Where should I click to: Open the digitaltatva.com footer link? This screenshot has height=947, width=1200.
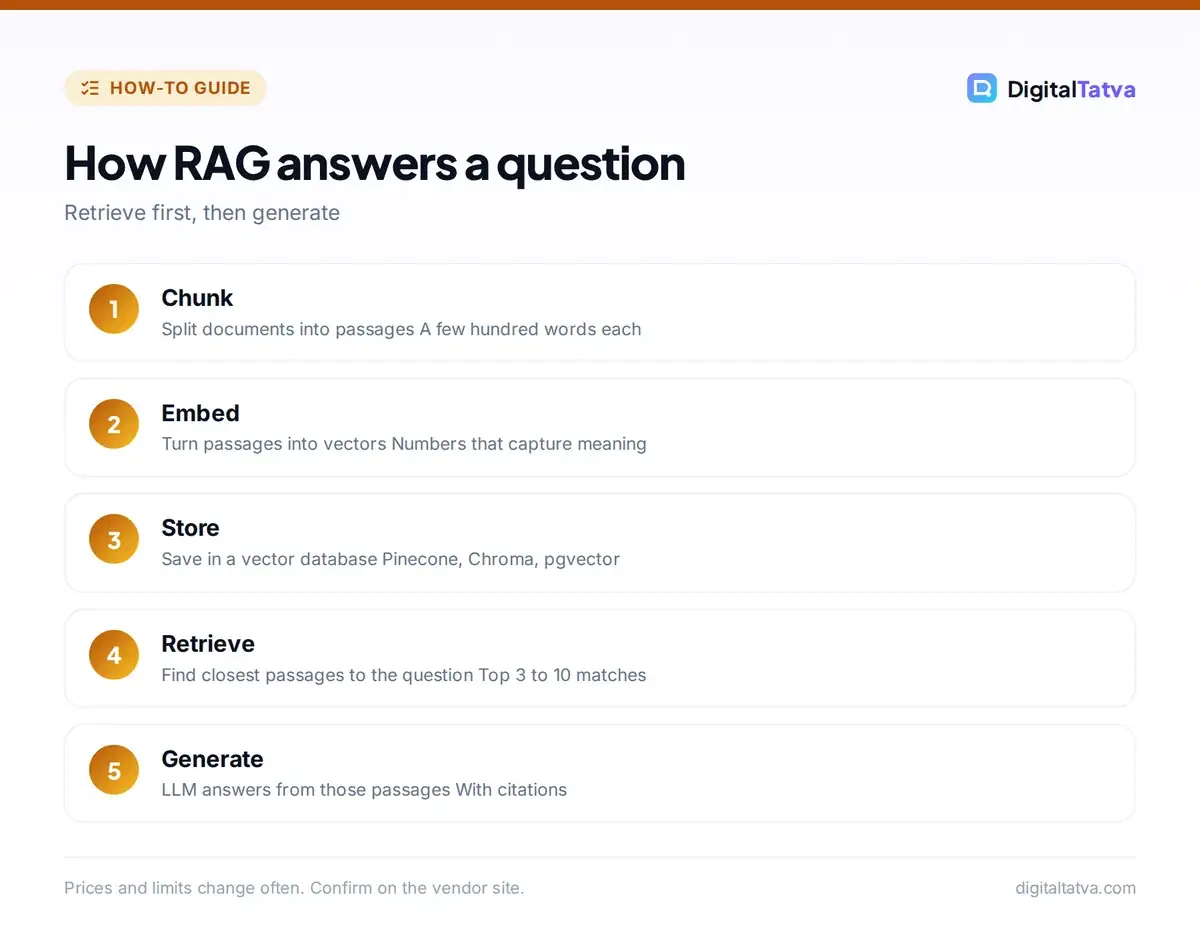click(1075, 888)
